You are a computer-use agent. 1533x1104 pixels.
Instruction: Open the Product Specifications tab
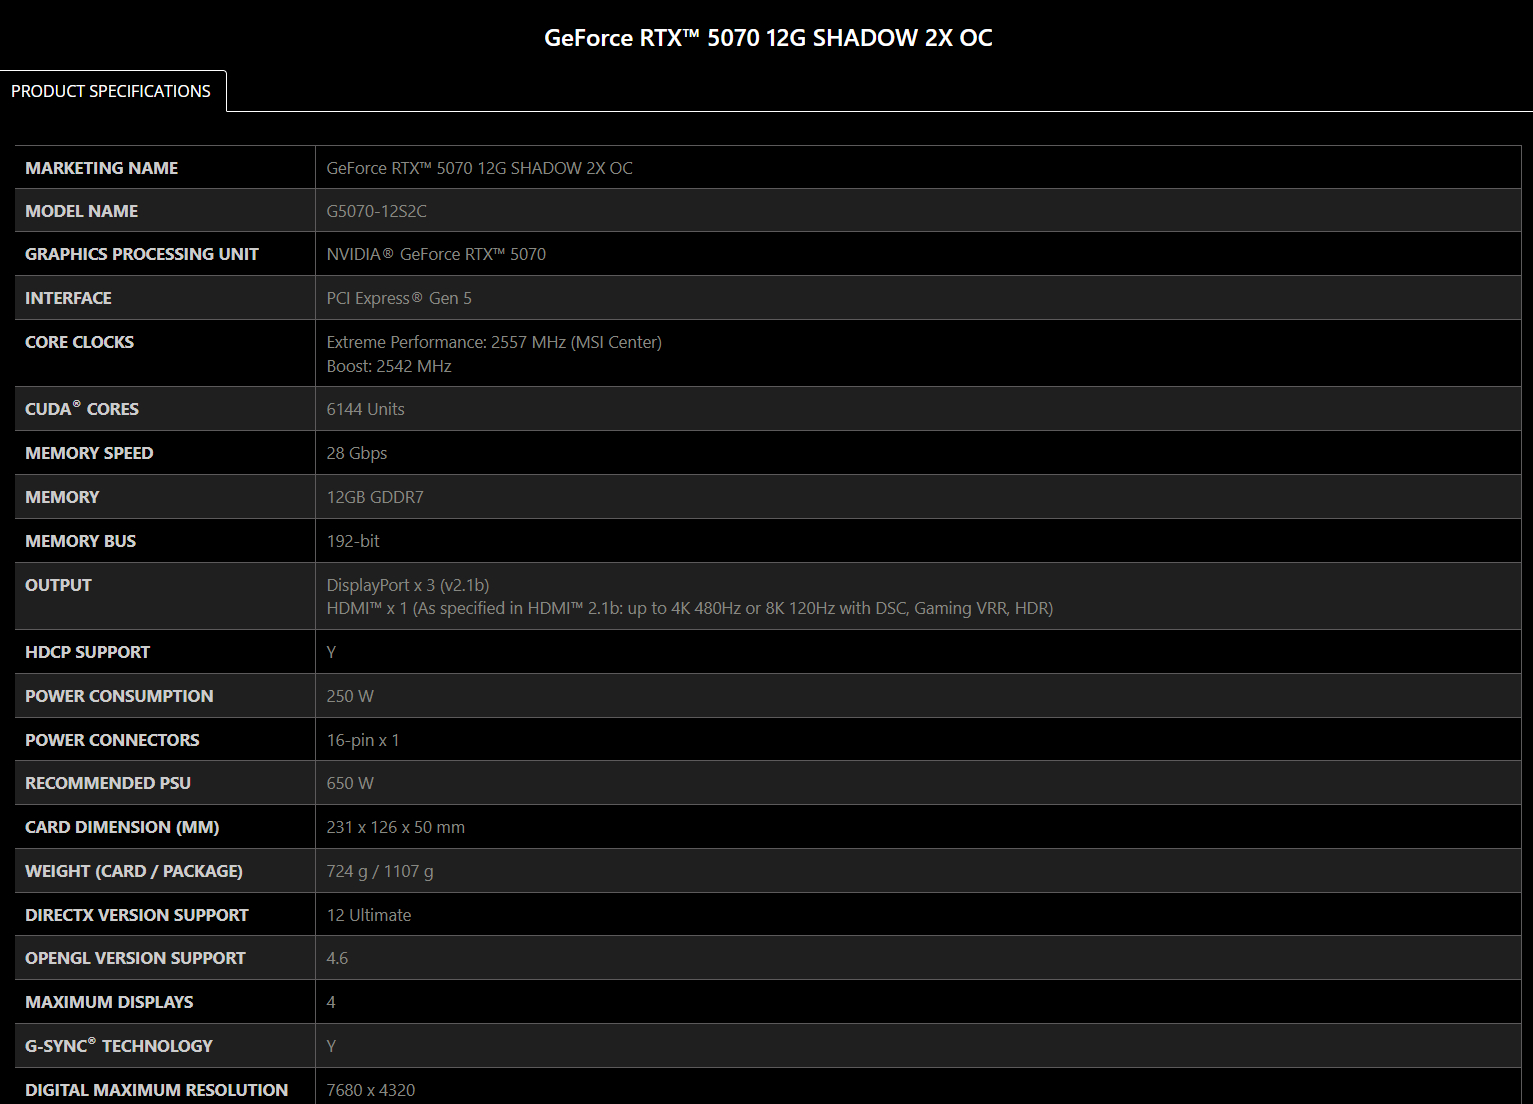[113, 91]
